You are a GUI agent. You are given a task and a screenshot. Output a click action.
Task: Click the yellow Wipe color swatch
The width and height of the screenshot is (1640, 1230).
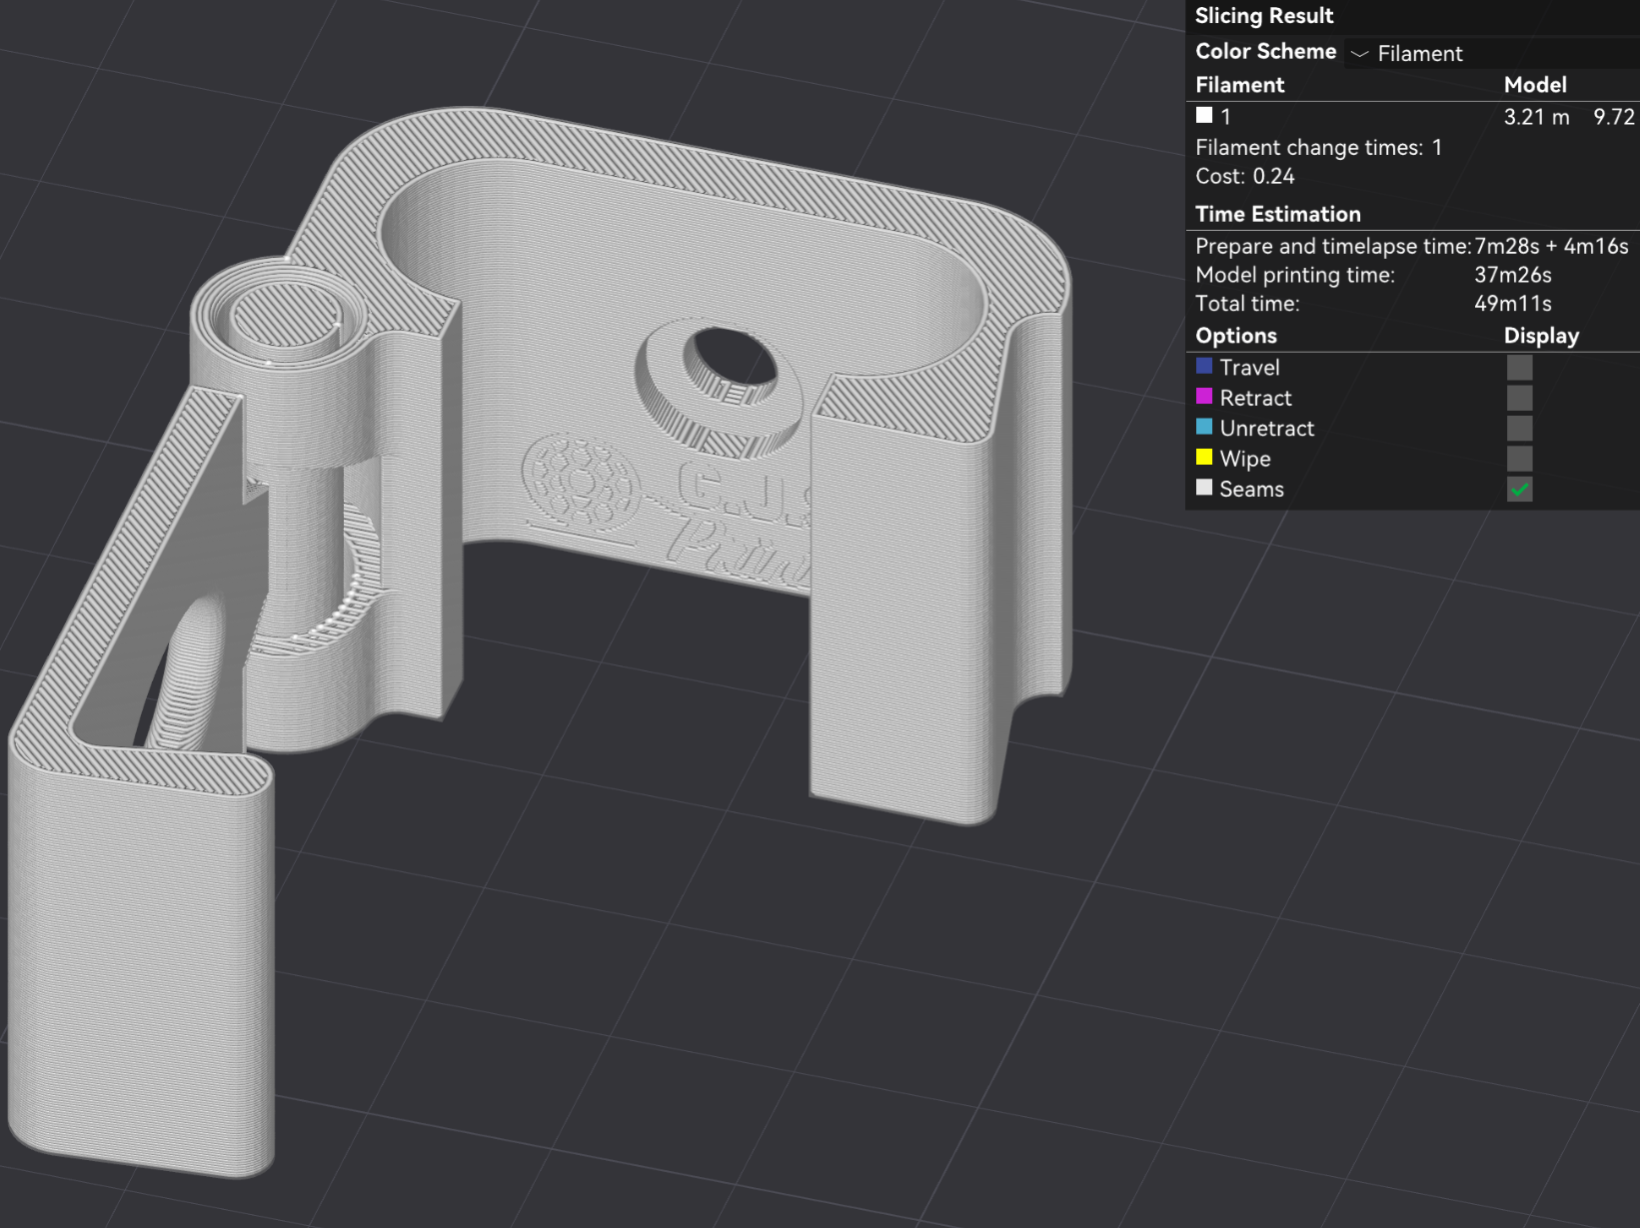(x=1204, y=457)
